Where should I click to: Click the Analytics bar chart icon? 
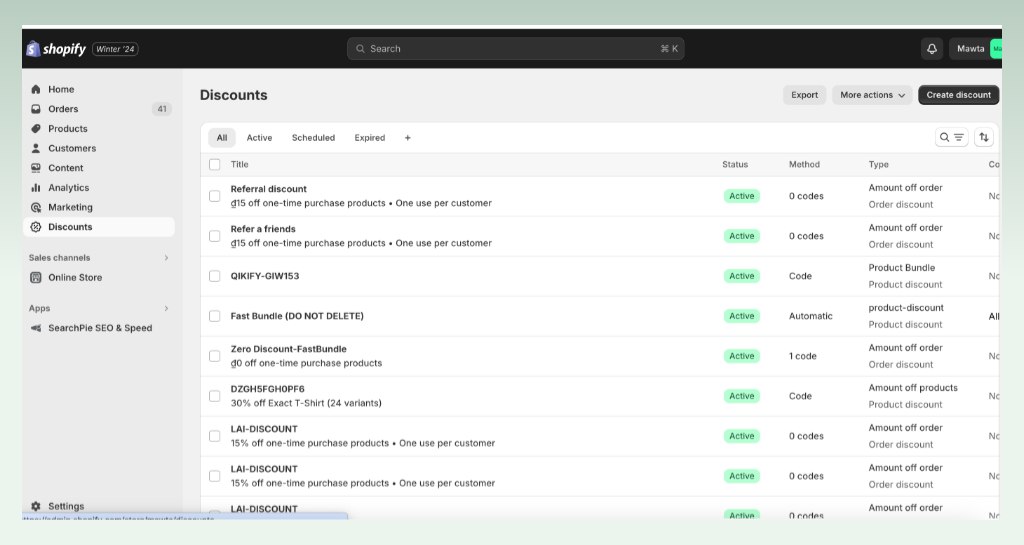tap(36, 187)
